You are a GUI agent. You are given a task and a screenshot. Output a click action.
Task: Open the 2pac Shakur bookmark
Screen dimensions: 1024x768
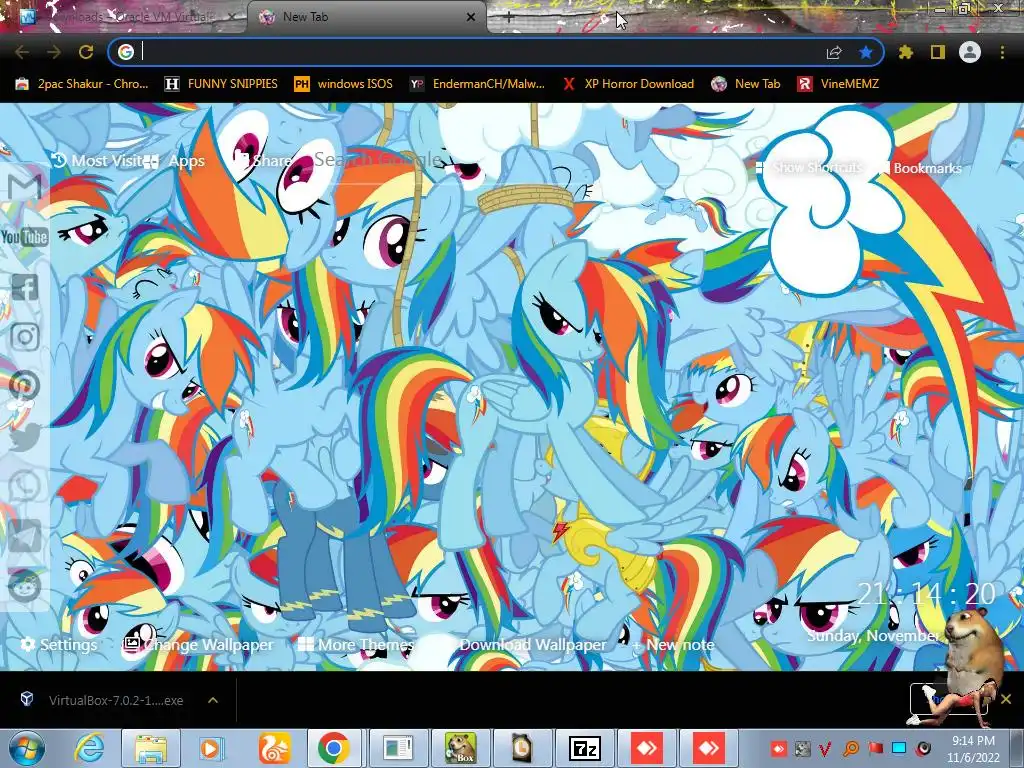[82, 84]
